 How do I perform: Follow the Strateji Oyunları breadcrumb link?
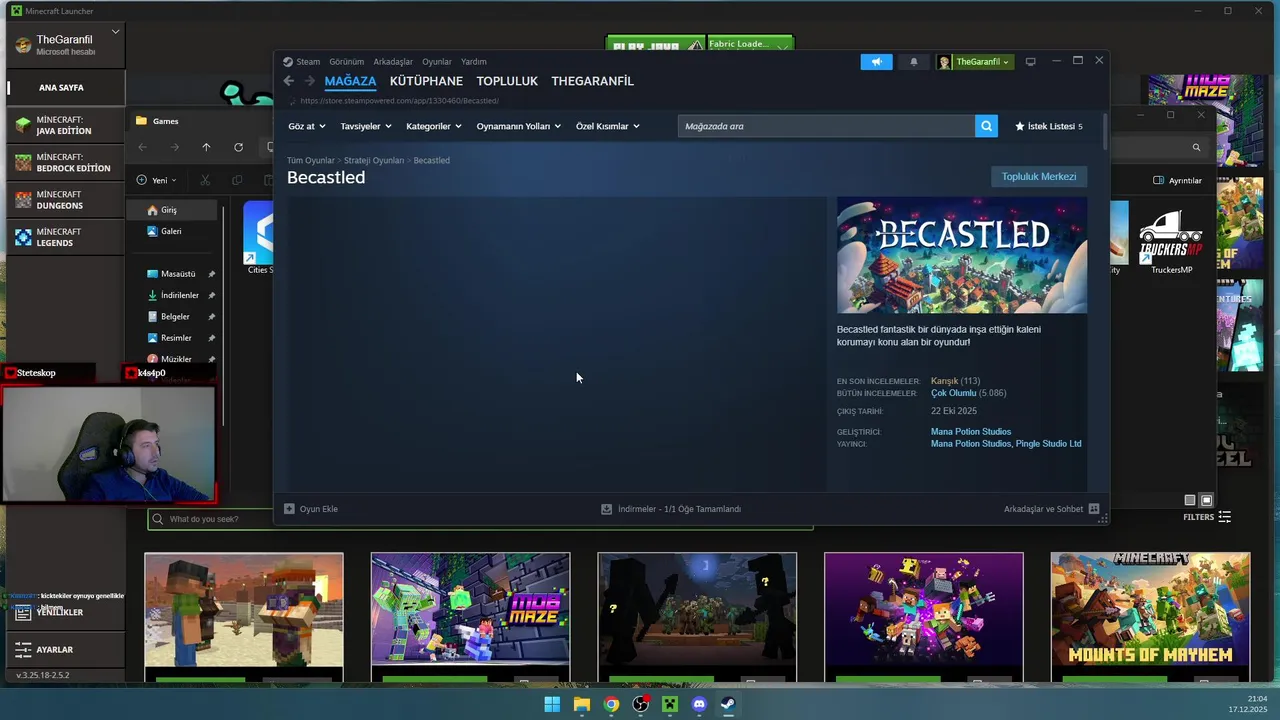[374, 160]
